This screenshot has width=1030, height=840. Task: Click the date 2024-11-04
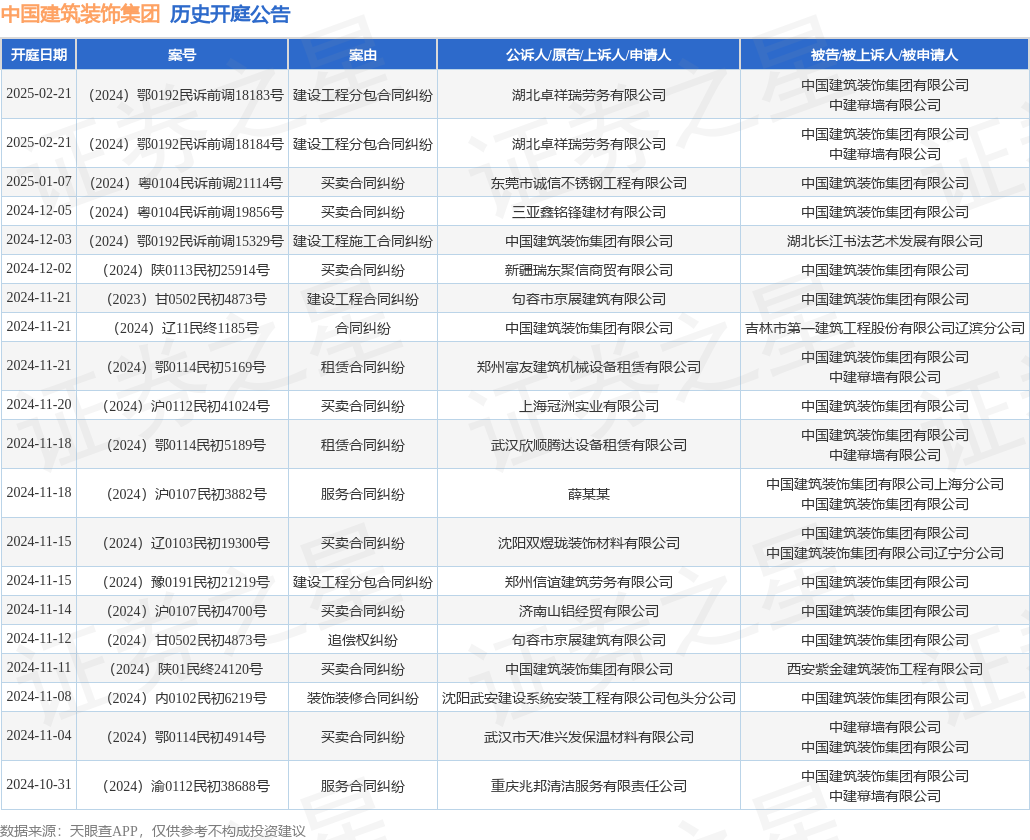click(39, 735)
